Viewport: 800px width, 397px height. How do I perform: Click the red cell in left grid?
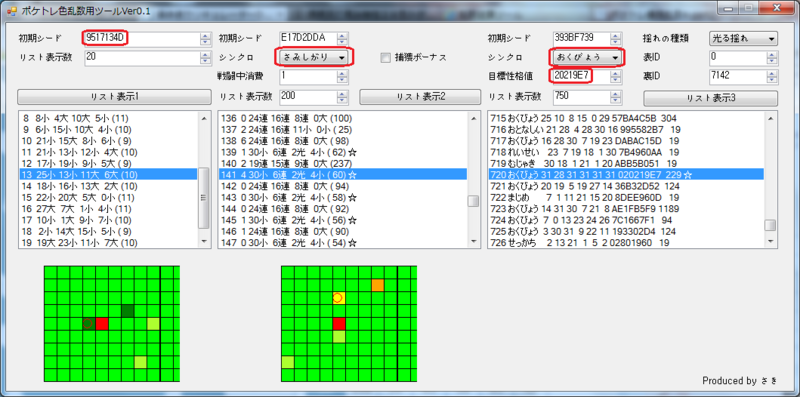point(102,324)
